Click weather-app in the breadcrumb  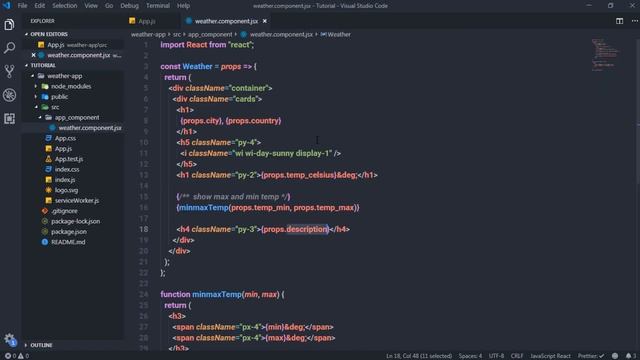(x=148, y=34)
